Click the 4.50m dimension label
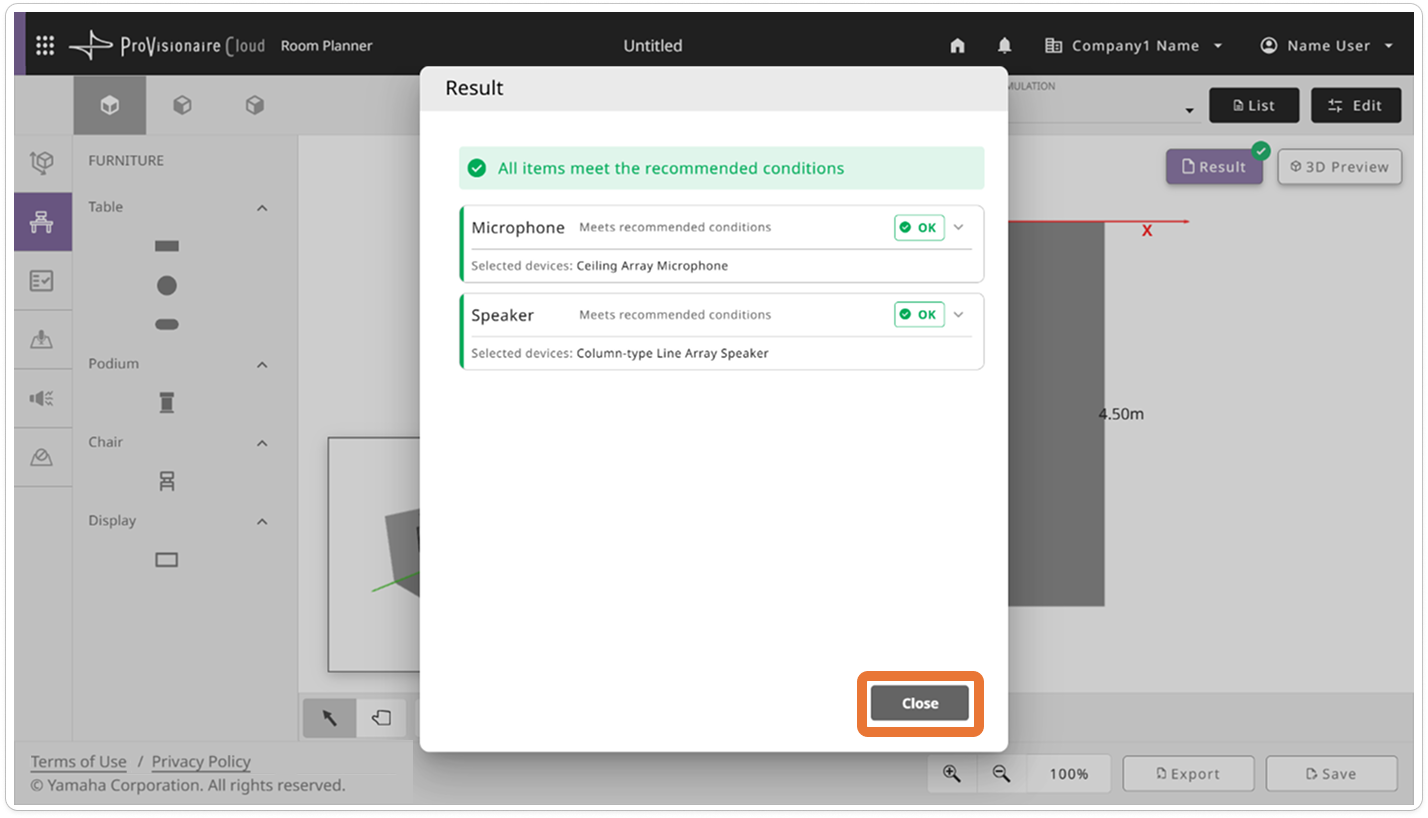 (x=1121, y=414)
